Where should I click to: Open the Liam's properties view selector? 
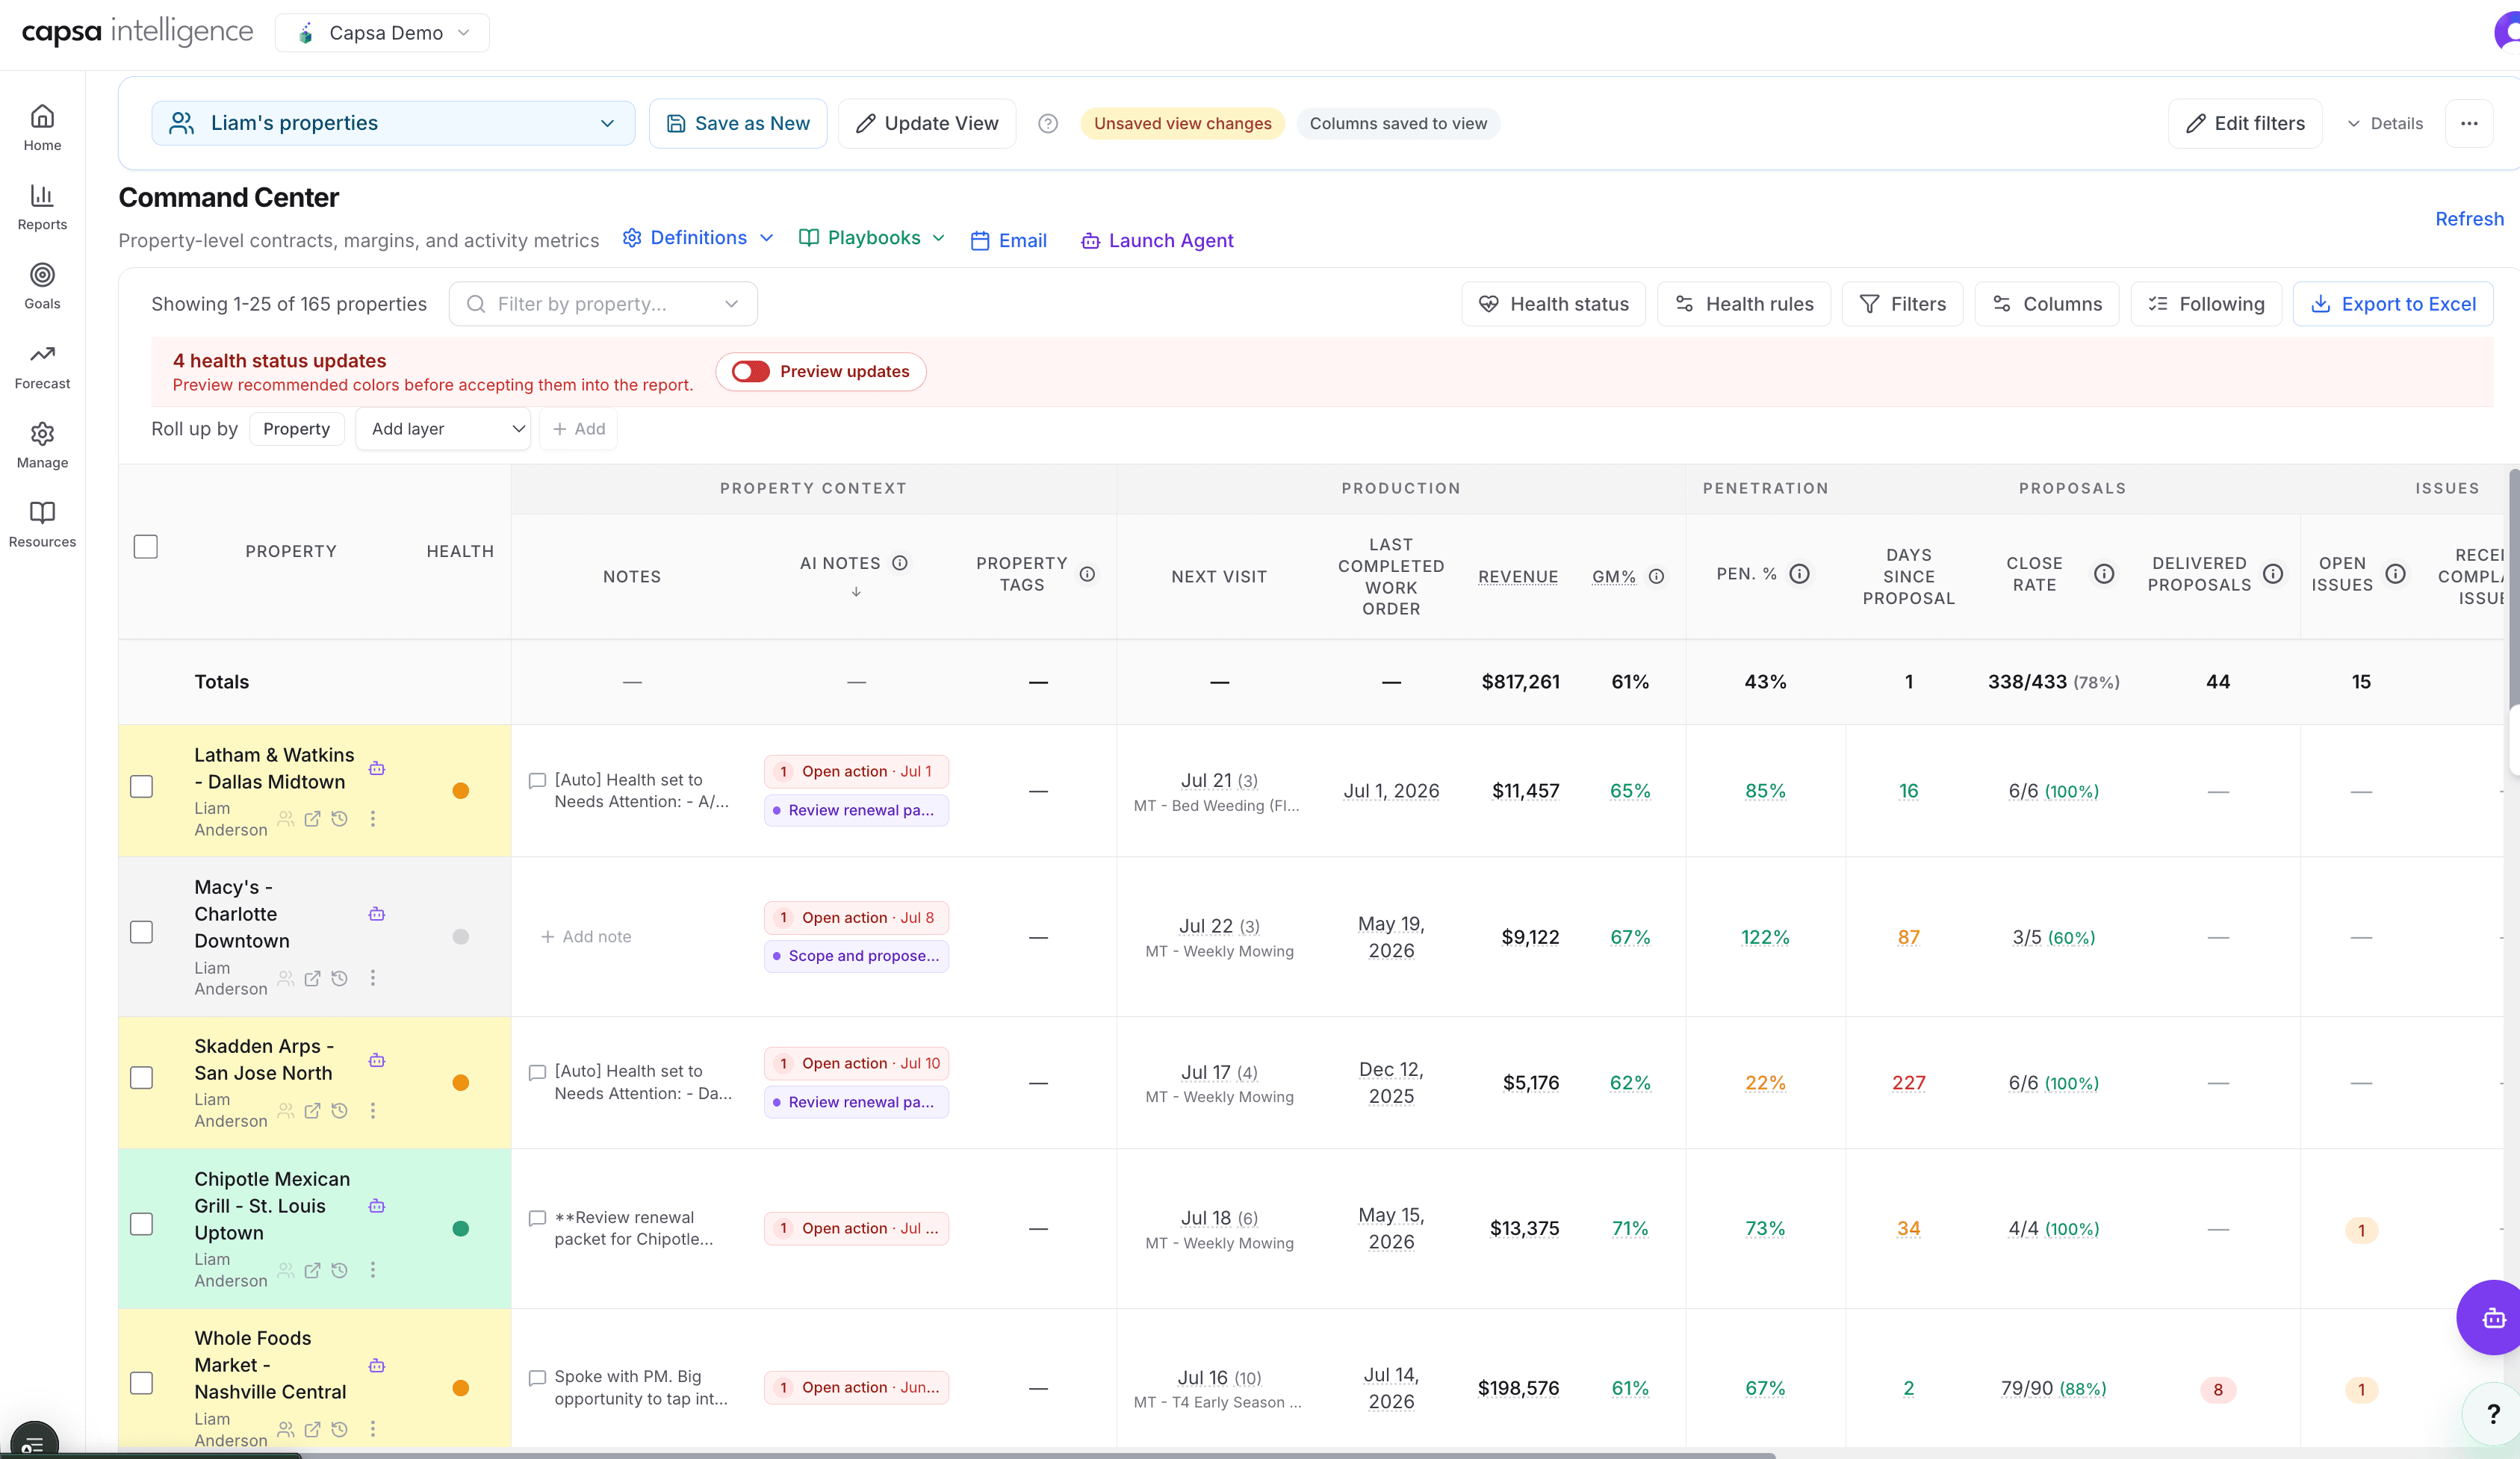[x=393, y=123]
